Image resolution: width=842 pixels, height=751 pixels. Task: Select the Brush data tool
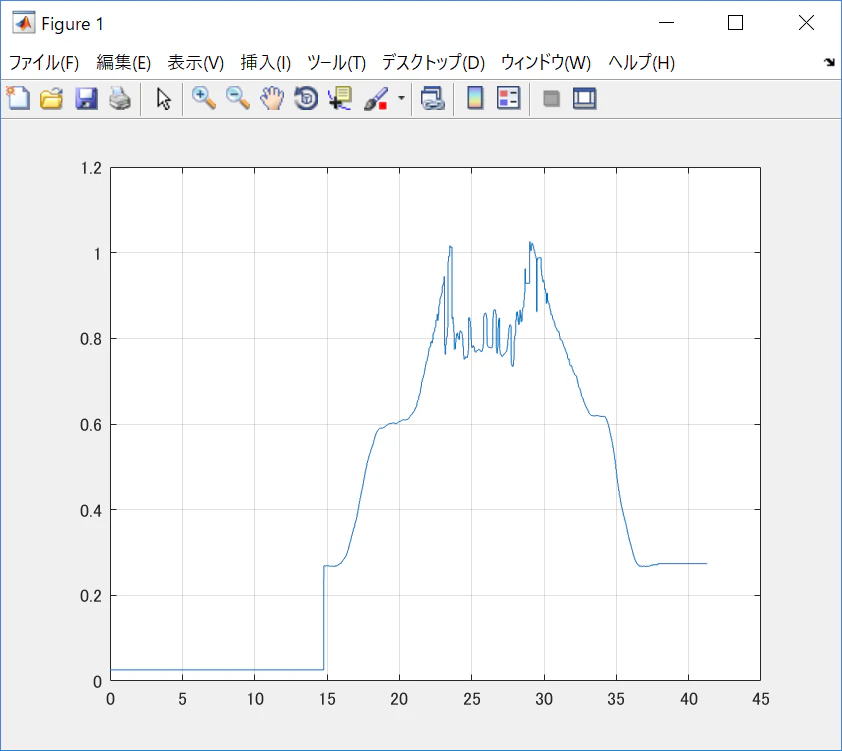376,98
